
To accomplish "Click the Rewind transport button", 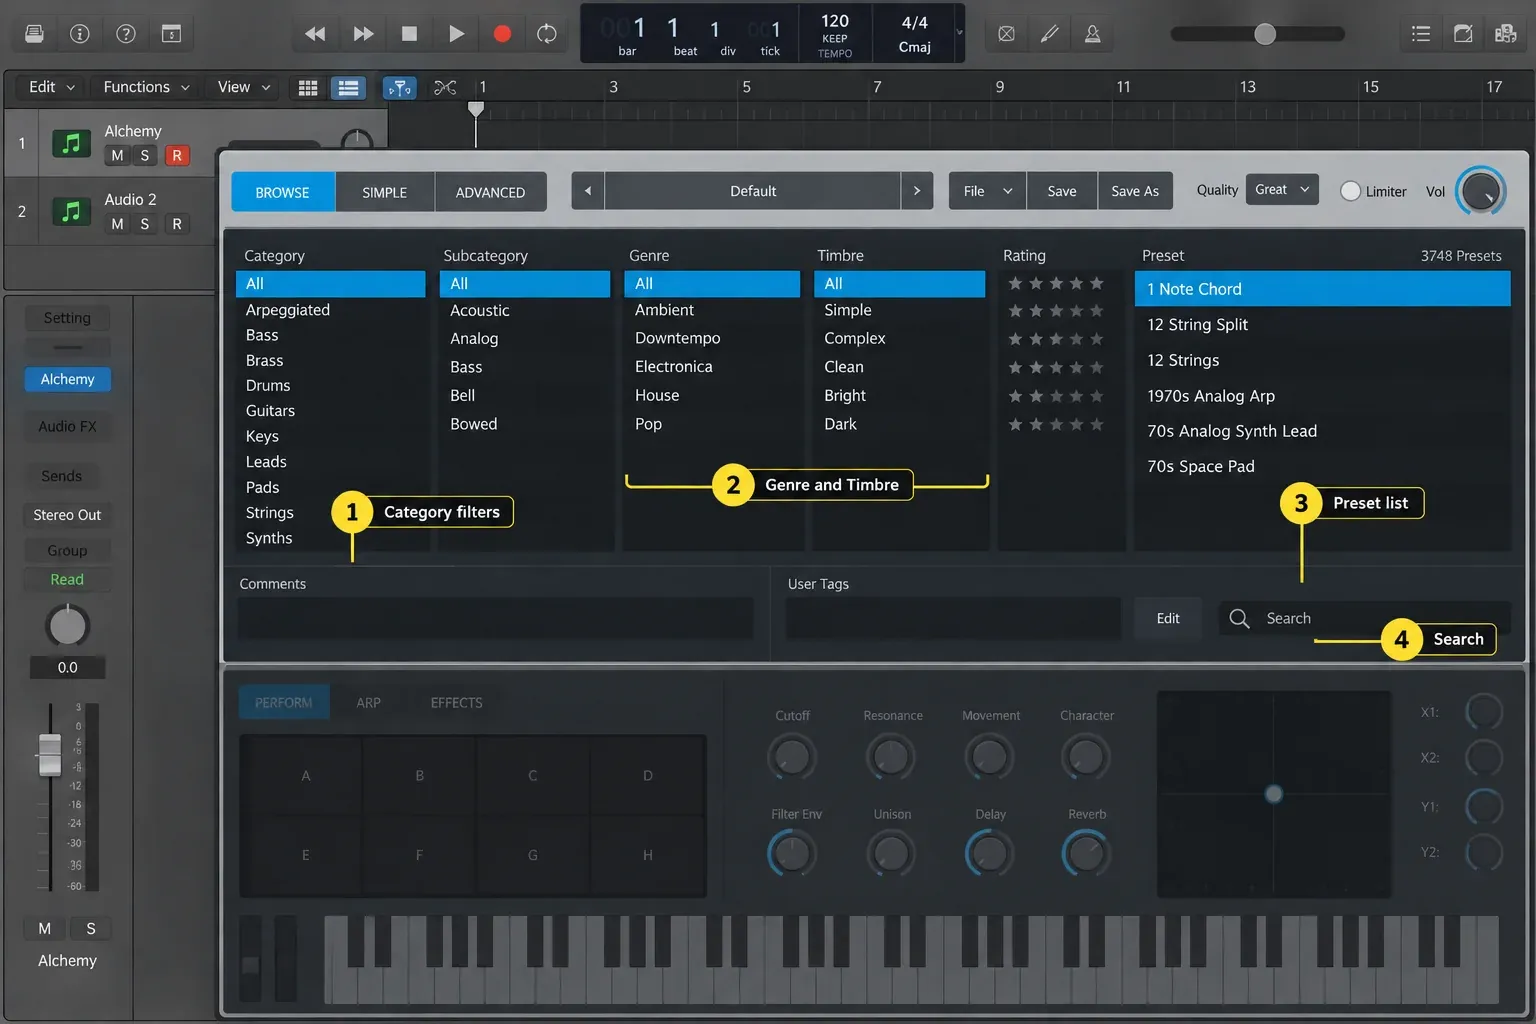I will tap(315, 34).
